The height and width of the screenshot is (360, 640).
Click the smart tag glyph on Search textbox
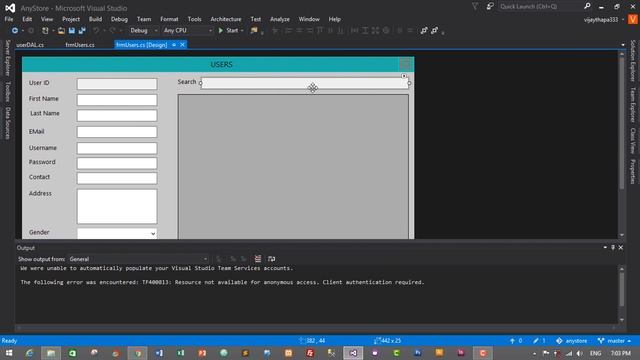[404, 76]
